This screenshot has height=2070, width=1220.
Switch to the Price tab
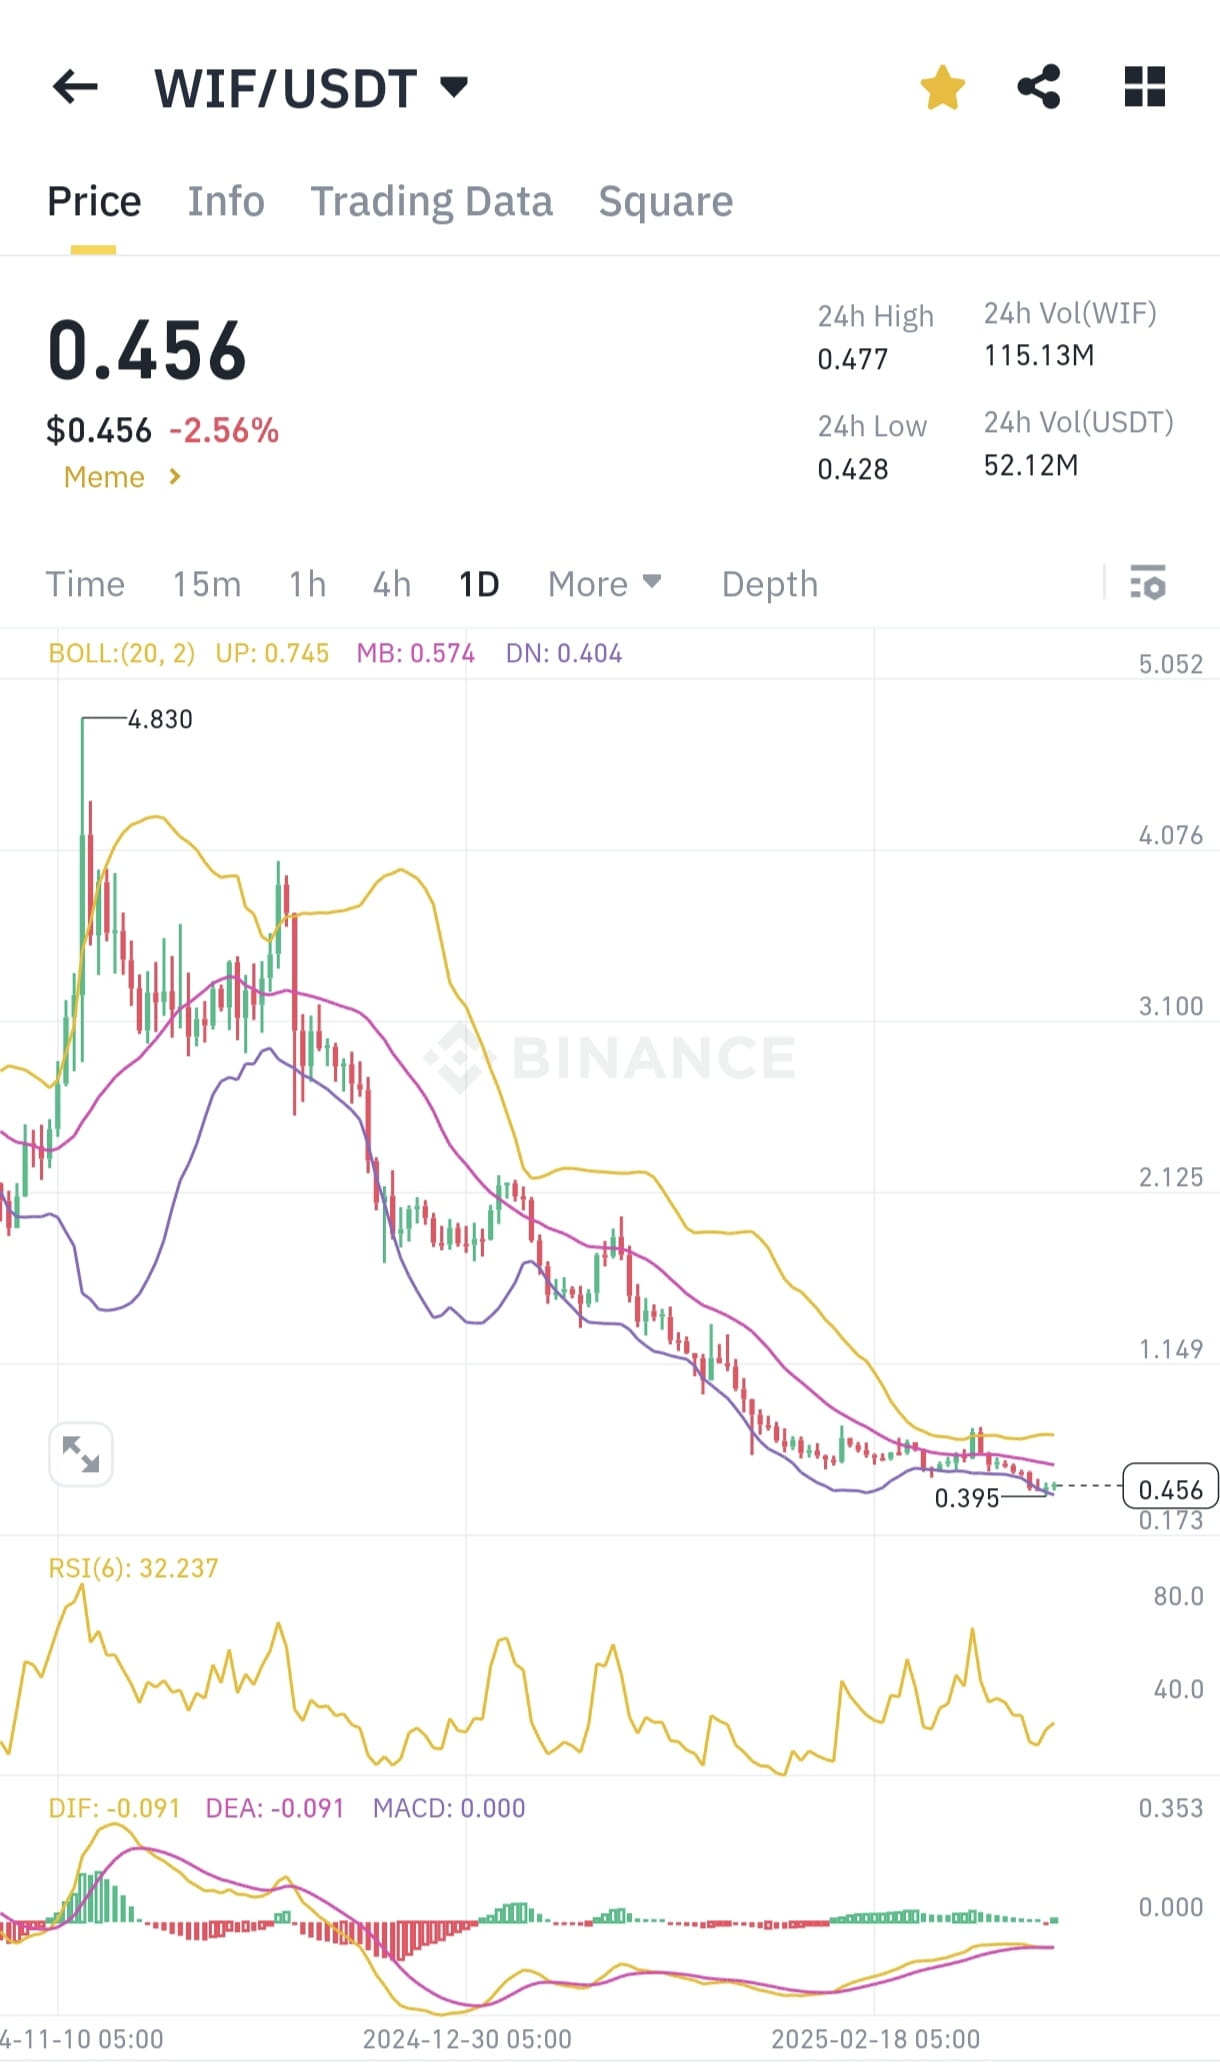point(94,201)
